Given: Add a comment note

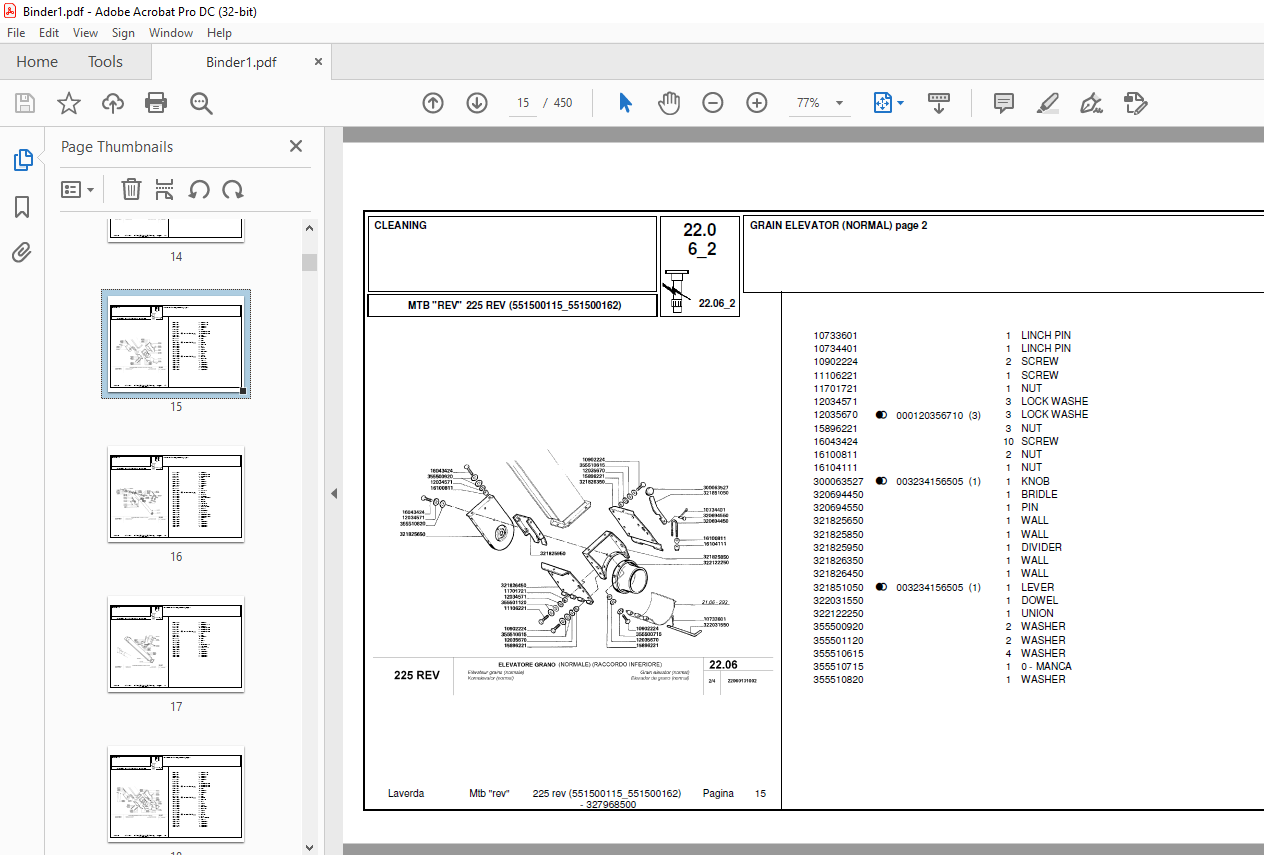Looking at the screenshot, I should pos(1004,103).
